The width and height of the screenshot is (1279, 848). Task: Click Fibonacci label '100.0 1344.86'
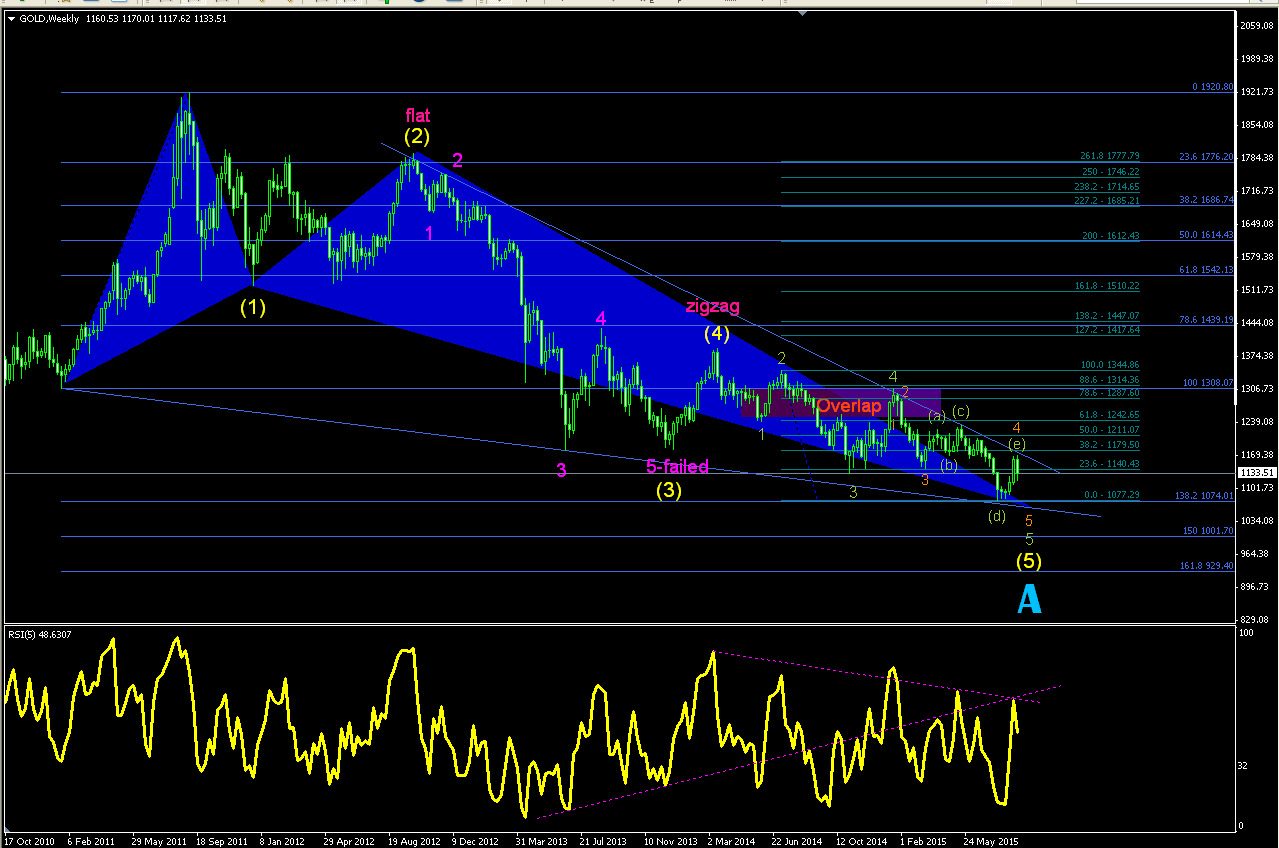[x=1110, y=365]
